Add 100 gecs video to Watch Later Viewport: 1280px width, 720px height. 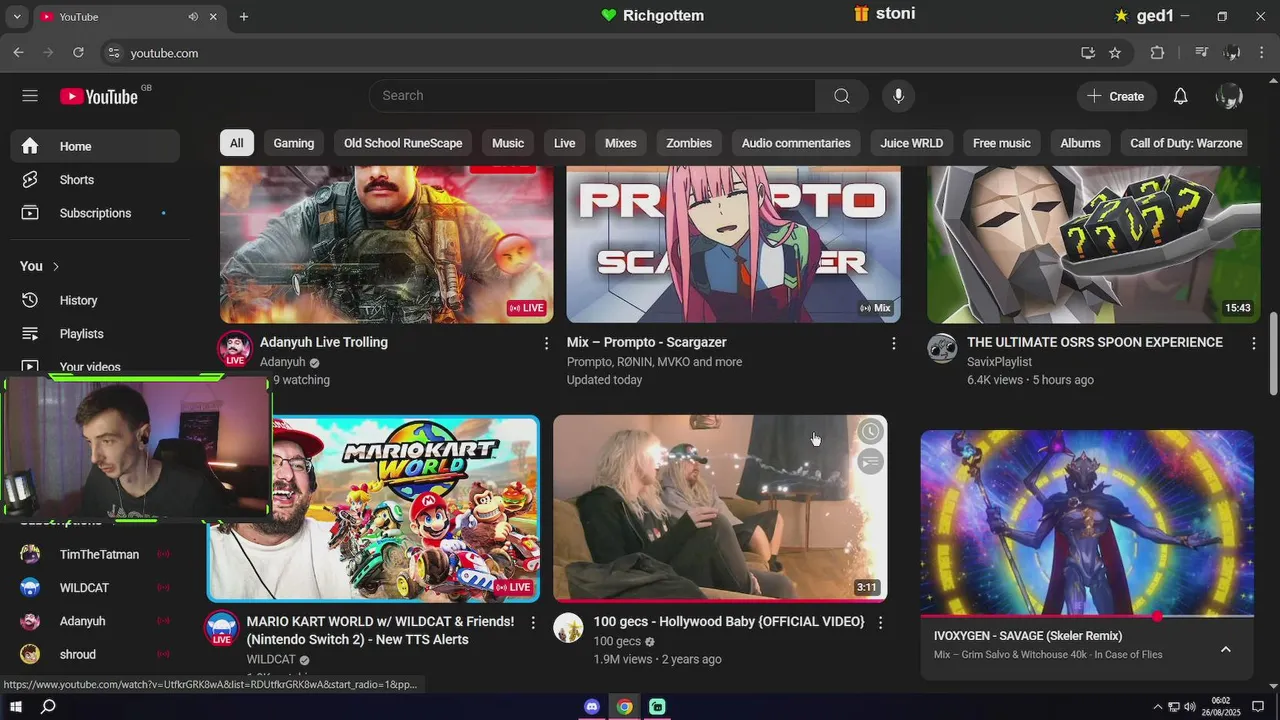[871, 432]
